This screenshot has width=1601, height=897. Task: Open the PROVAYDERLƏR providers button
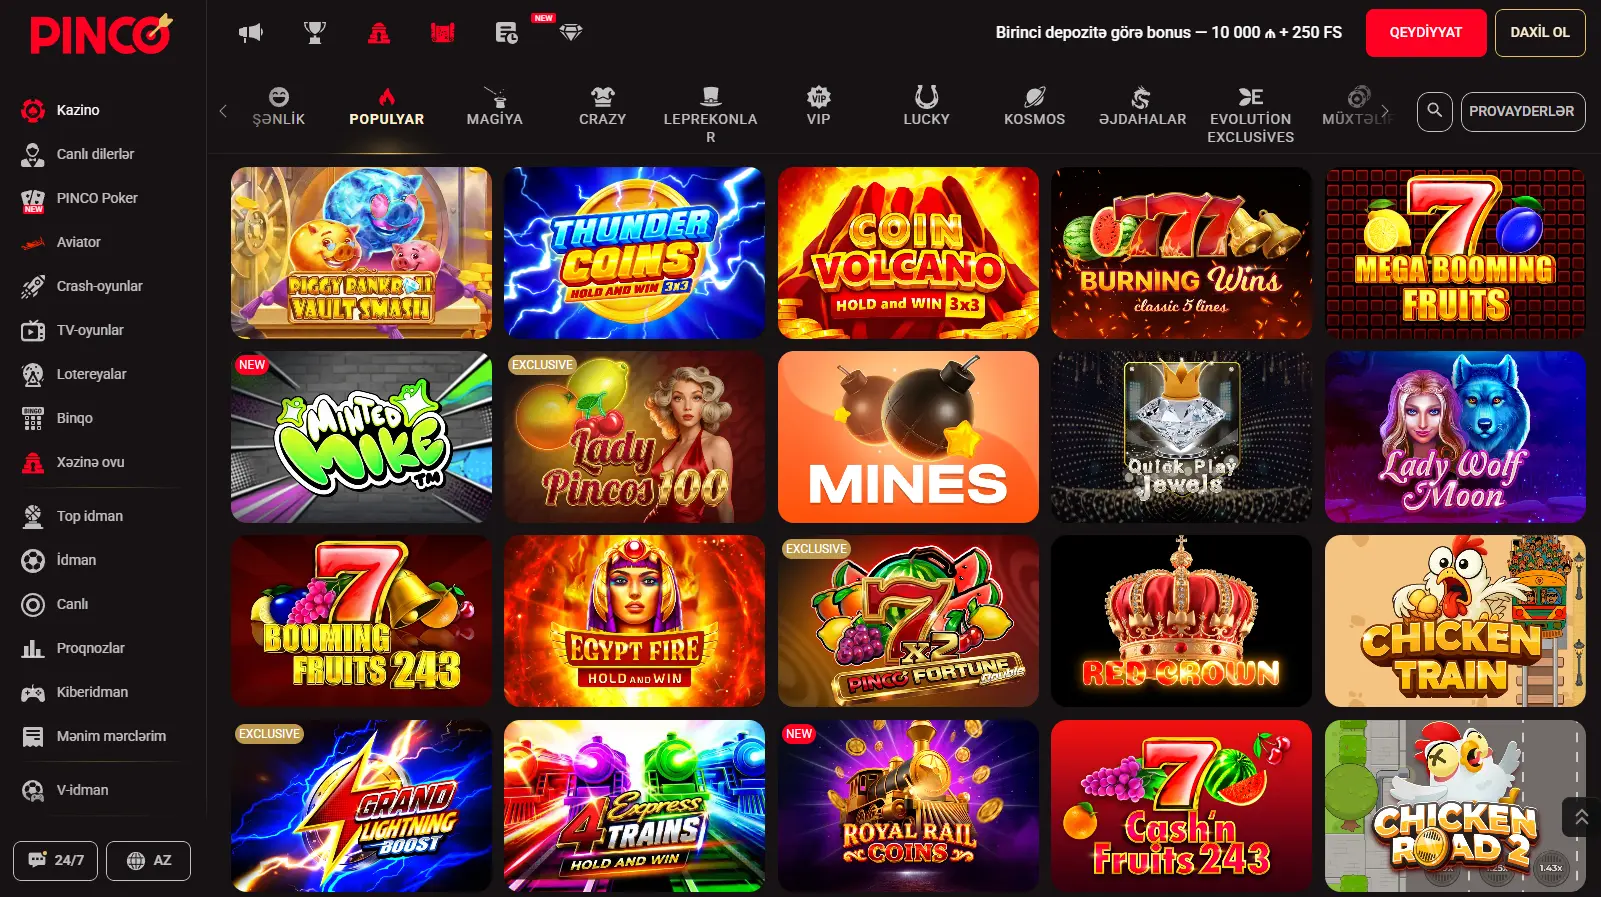pyautogui.click(x=1522, y=111)
